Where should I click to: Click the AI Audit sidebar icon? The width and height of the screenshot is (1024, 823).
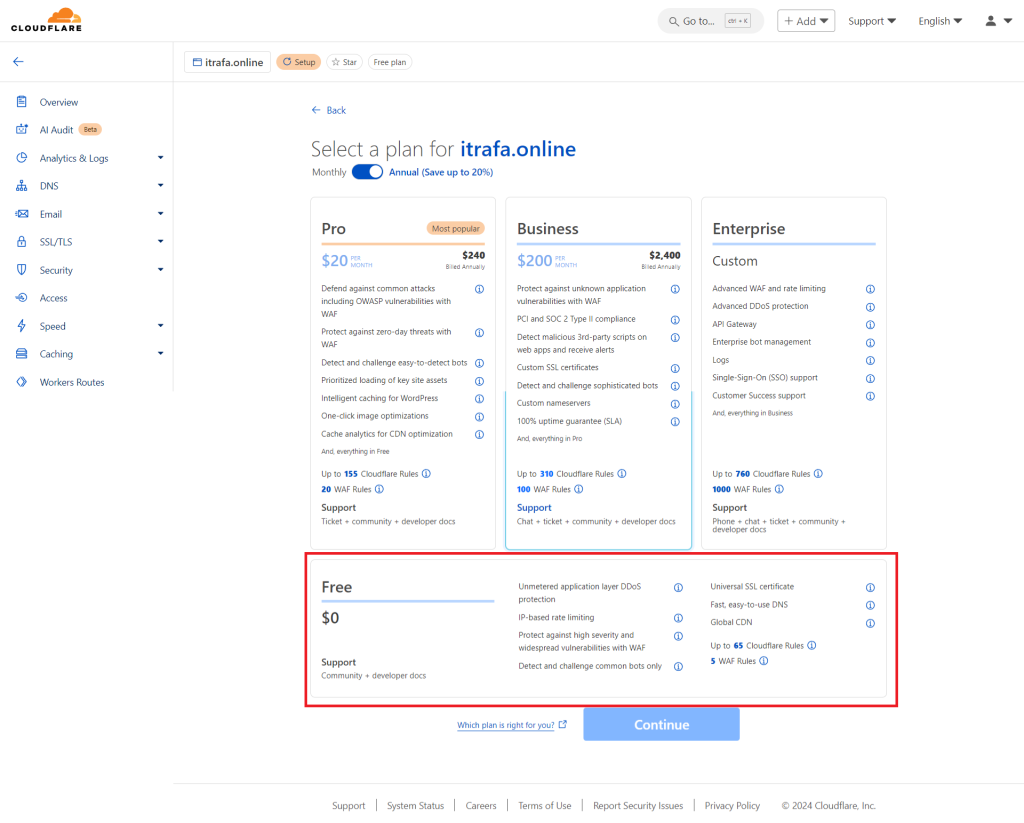(x=22, y=129)
